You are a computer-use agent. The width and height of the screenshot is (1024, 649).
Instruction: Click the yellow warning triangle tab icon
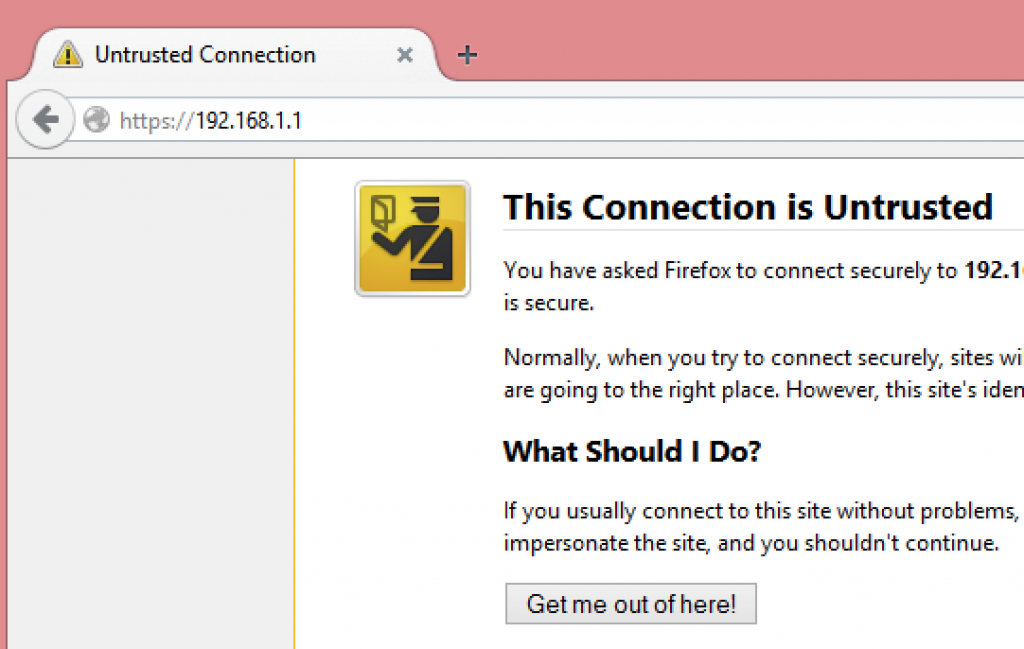[68, 55]
